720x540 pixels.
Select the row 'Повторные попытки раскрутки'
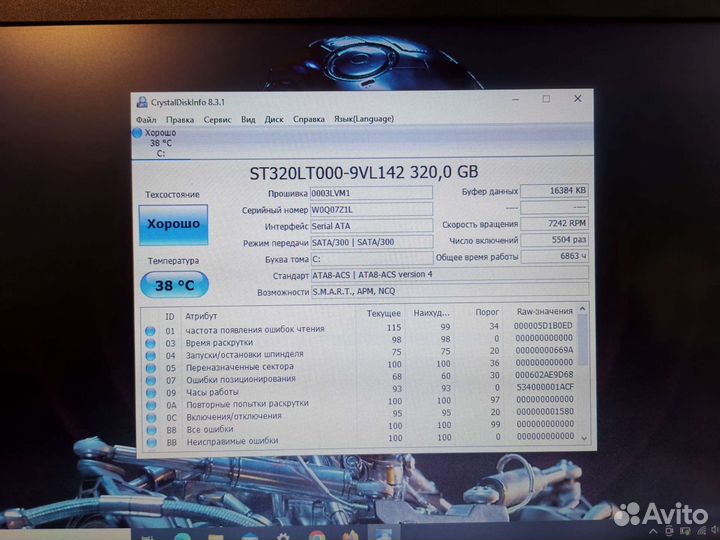click(360, 403)
